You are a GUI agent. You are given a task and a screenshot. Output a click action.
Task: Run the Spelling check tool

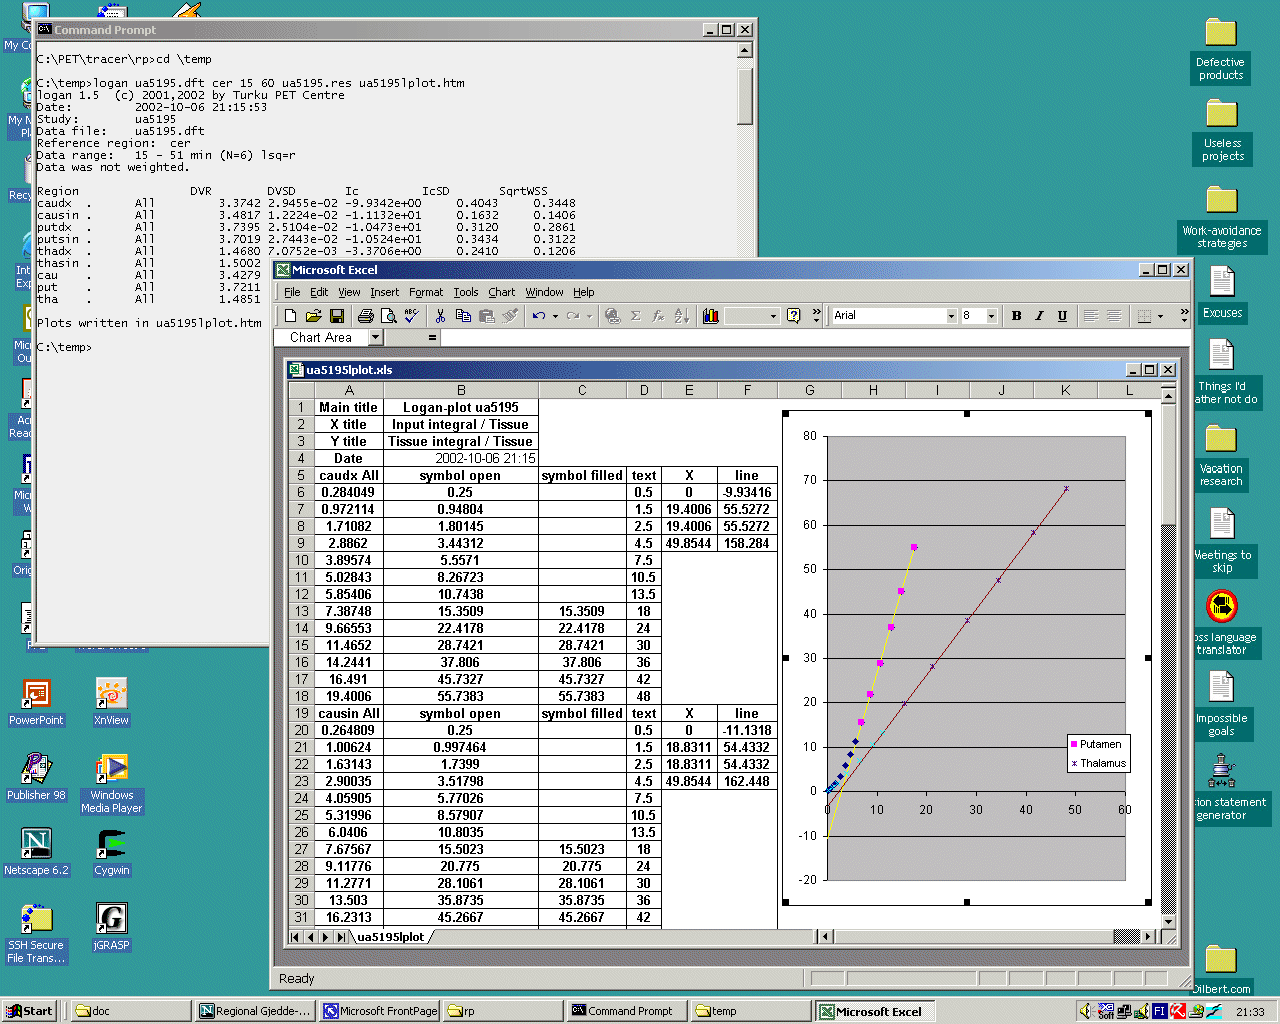tap(411, 316)
